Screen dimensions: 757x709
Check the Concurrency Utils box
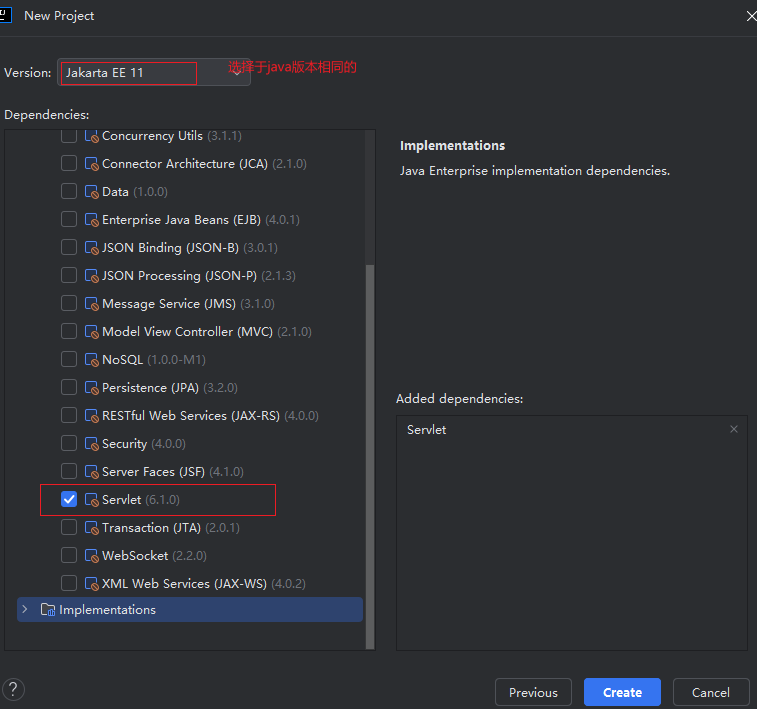(69, 136)
